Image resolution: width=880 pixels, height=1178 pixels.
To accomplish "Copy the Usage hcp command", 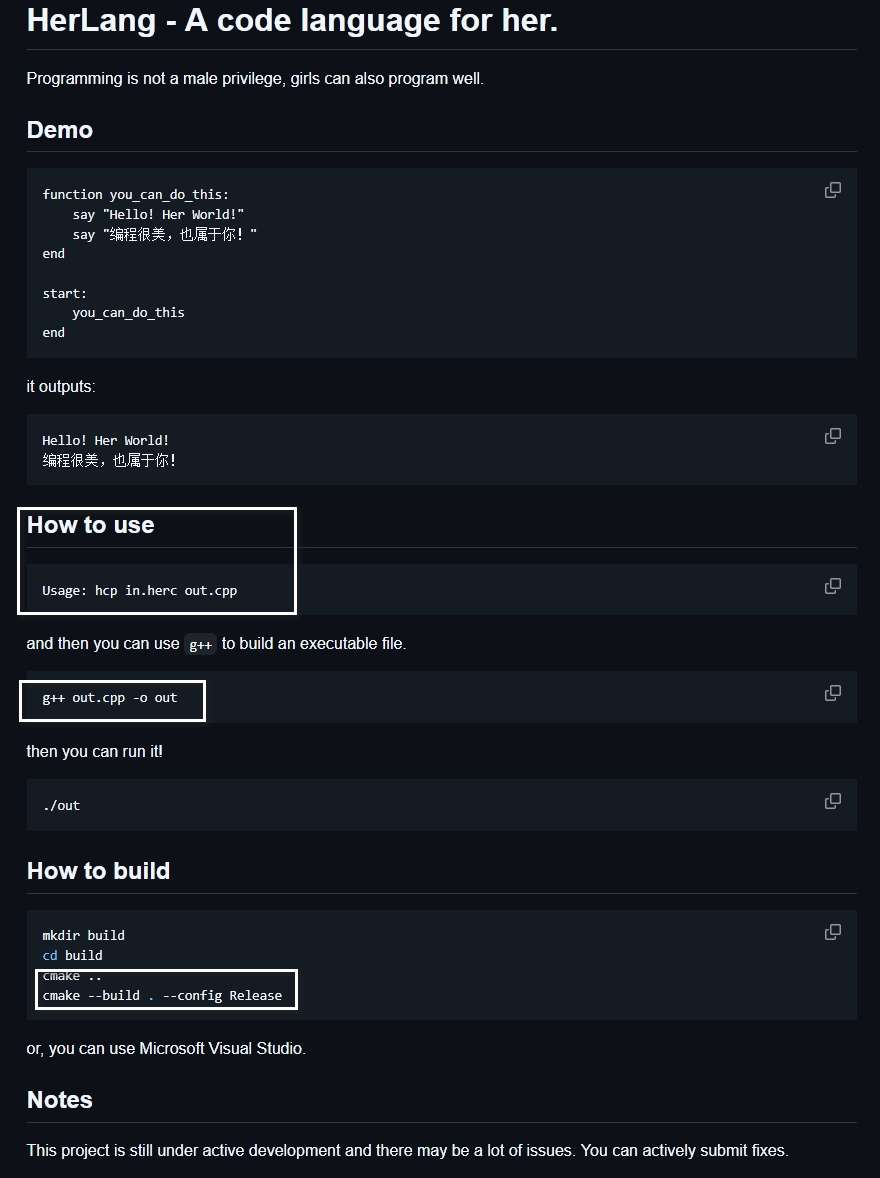I will (832, 586).
